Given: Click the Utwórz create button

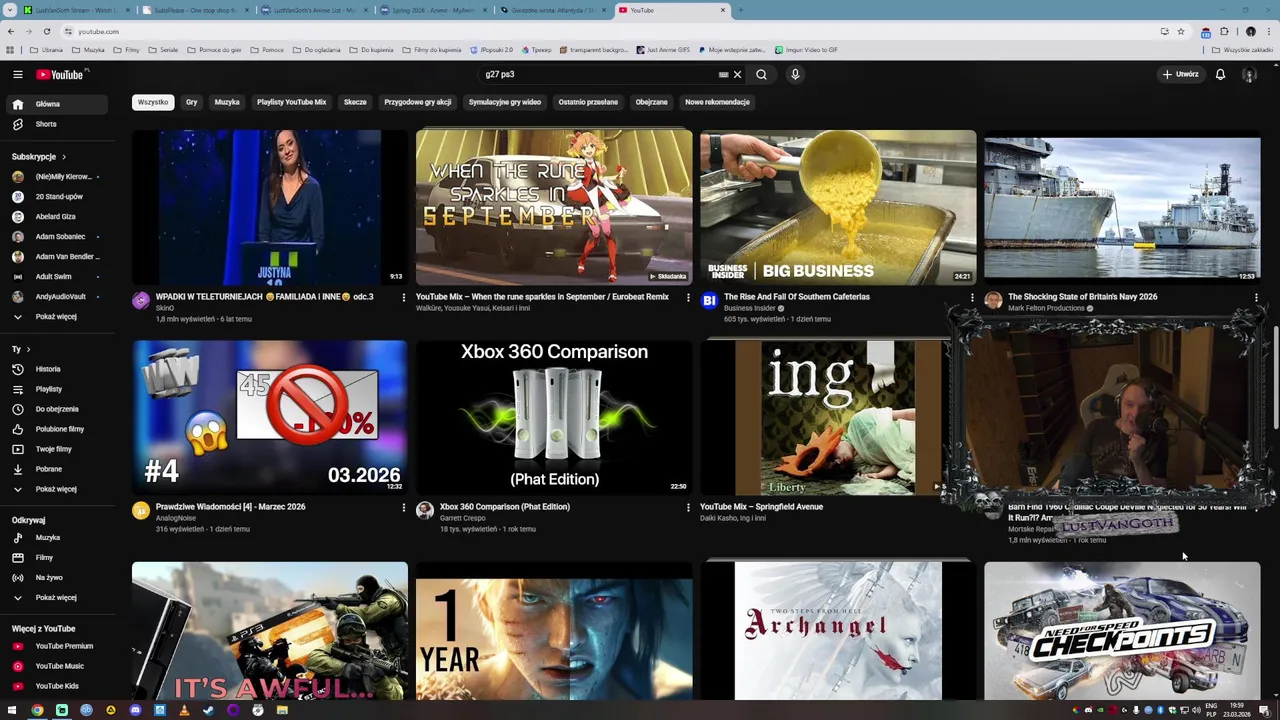Looking at the screenshot, I should [1180, 74].
